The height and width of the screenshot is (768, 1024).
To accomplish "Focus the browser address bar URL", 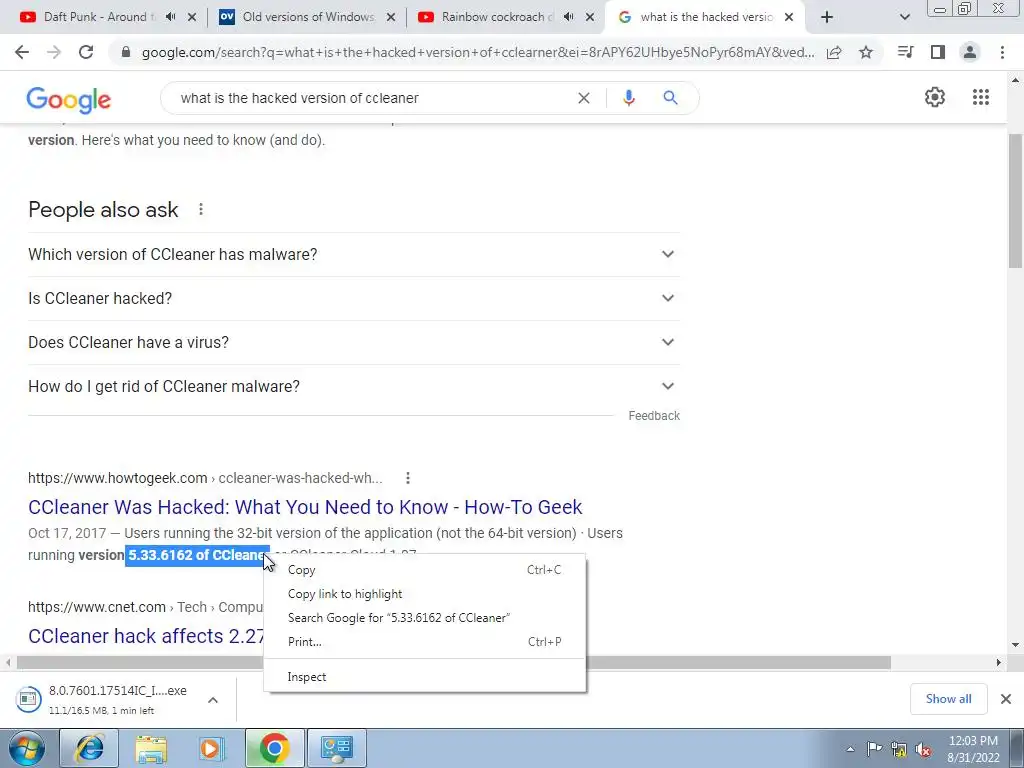I will [478, 52].
